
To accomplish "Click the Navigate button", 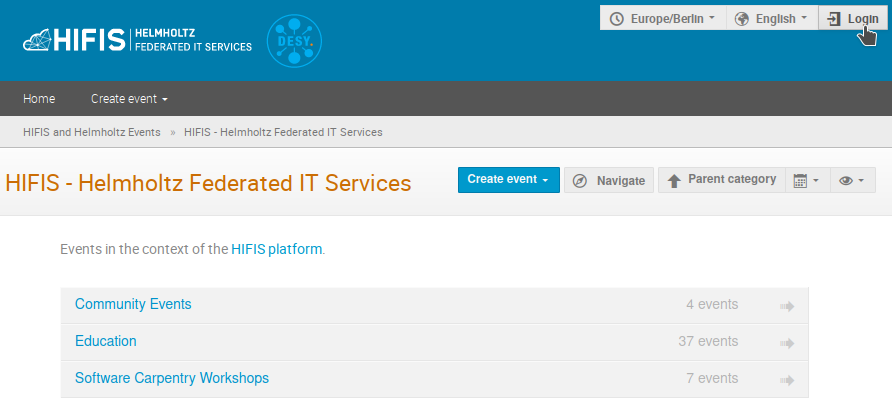I will pyautogui.click(x=609, y=180).
